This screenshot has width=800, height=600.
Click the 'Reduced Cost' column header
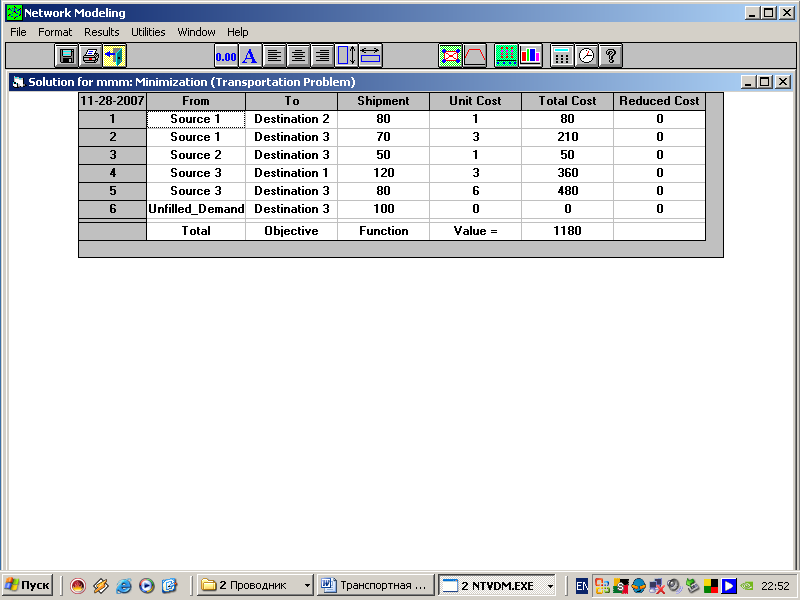coord(659,101)
